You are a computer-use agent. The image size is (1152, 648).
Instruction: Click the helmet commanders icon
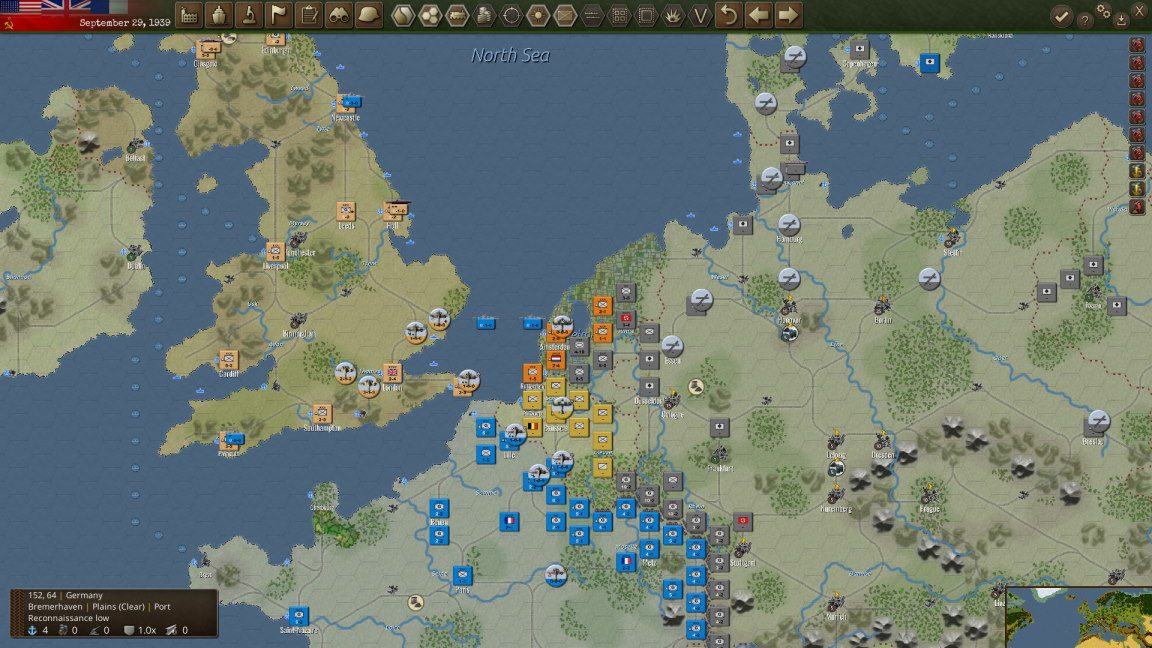[x=369, y=15]
